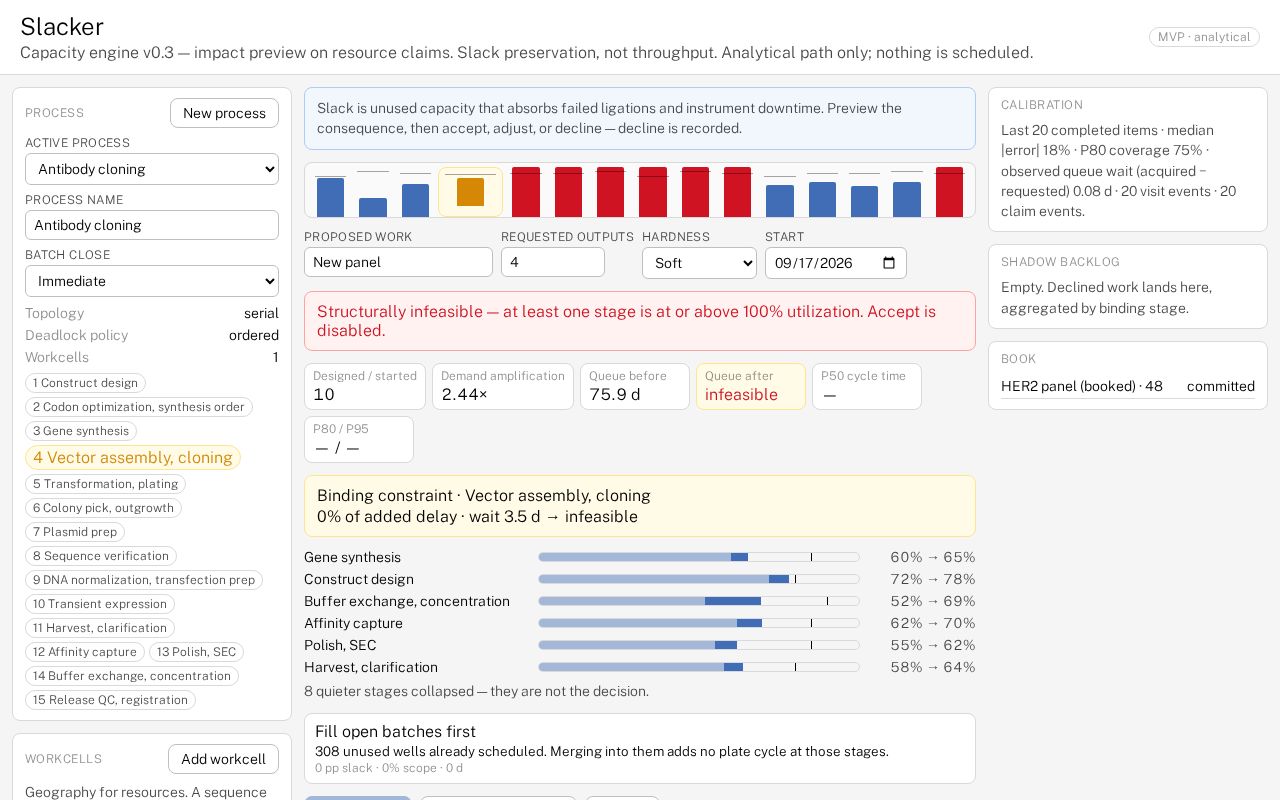The height and width of the screenshot is (800, 1280).
Task: Select stage chip 3 Gene synthesis
Action: 81,431
